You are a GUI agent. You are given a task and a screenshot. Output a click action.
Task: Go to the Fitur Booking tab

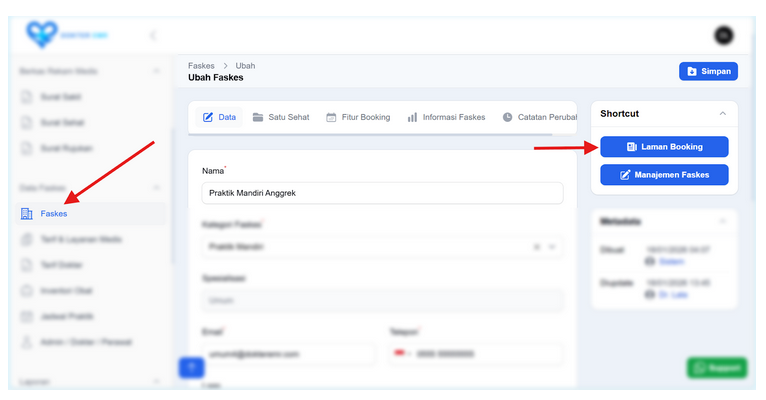tap(358, 117)
